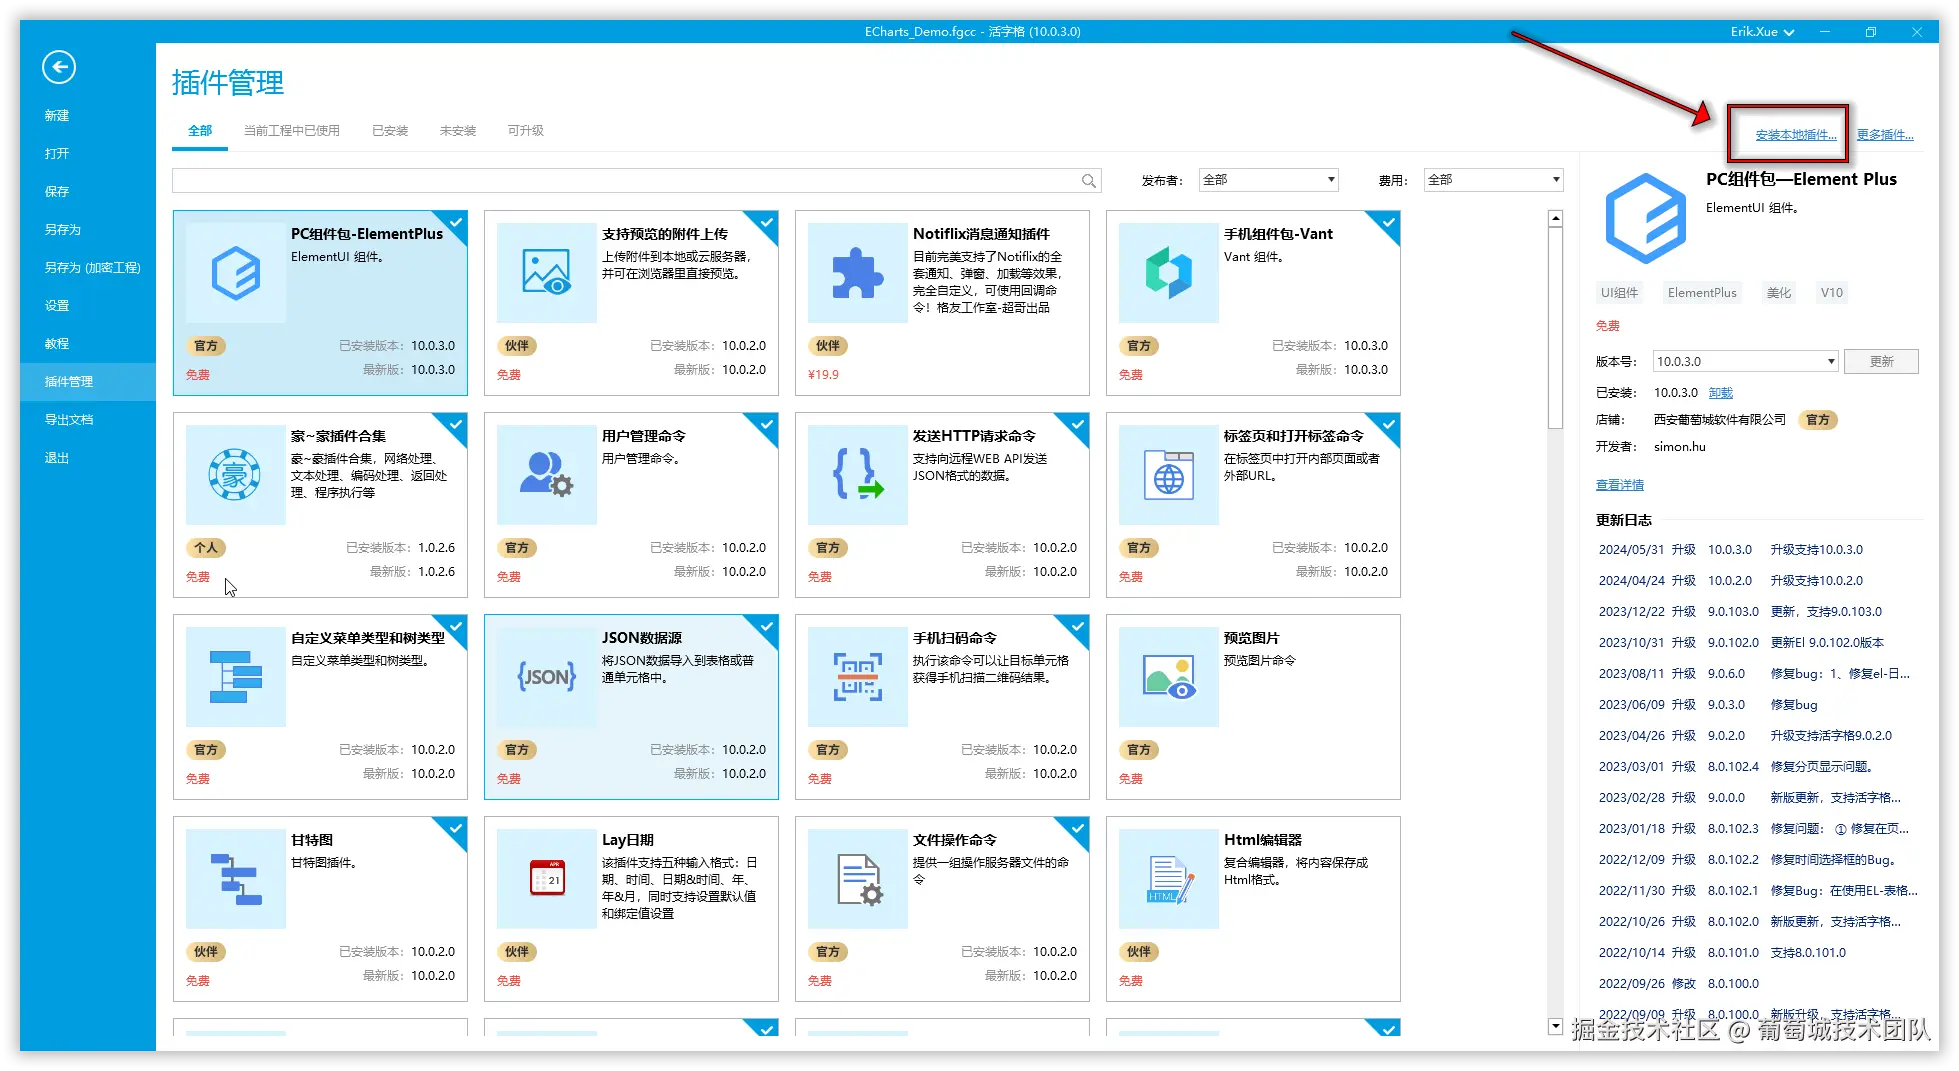Select 手机组件包-Vant plugin icon

pos(1169,273)
